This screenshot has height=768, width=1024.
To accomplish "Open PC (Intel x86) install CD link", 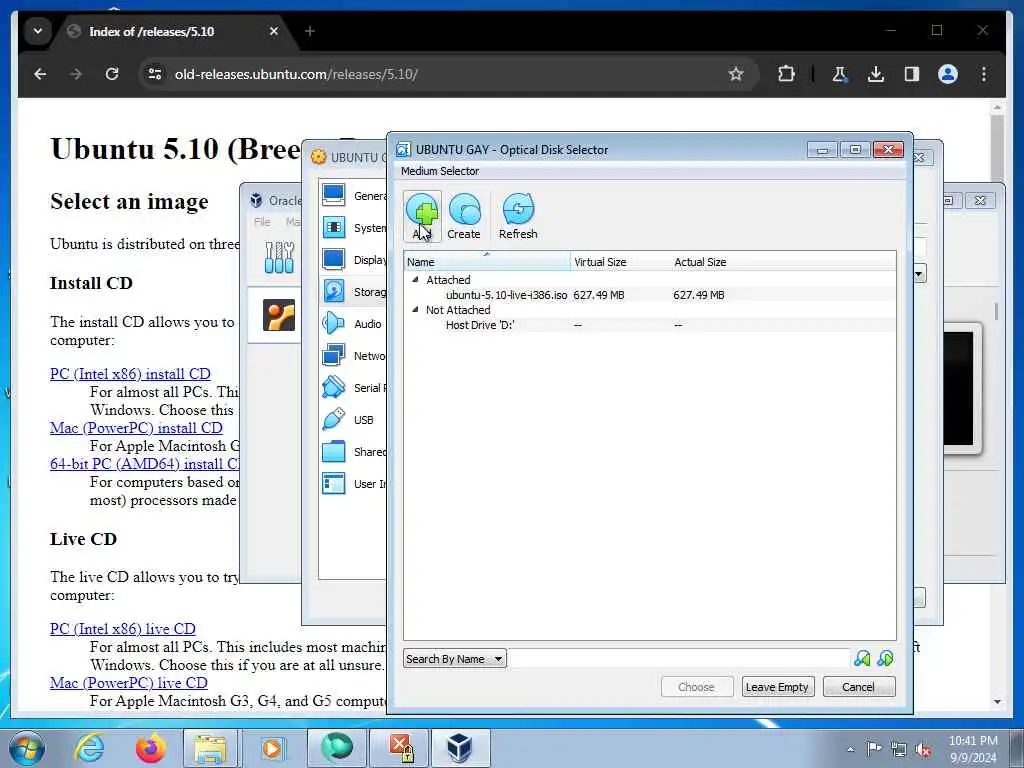I will click(x=130, y=374).
